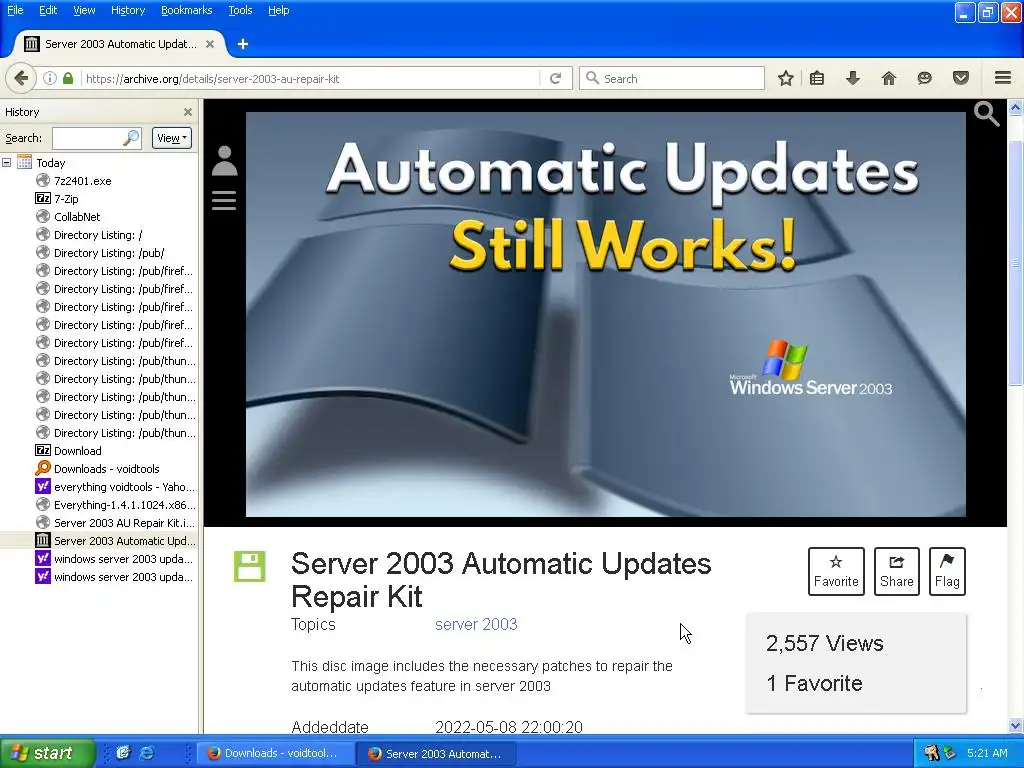Click the Automatic Updates Still Works image
The height and width of the screenshot is (768, 1024).
605,314
